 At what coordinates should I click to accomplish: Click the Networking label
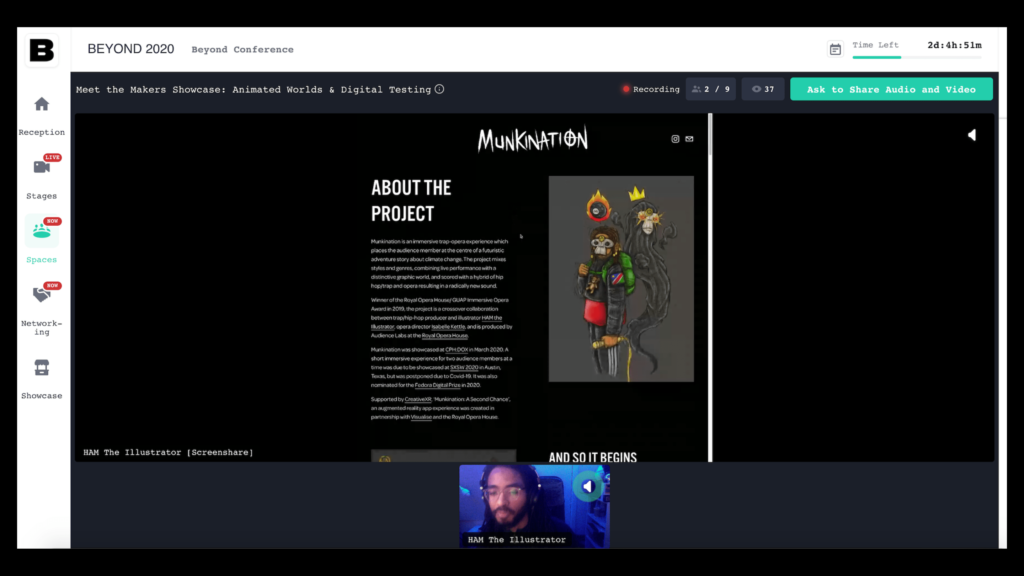(x=42, y=328)
